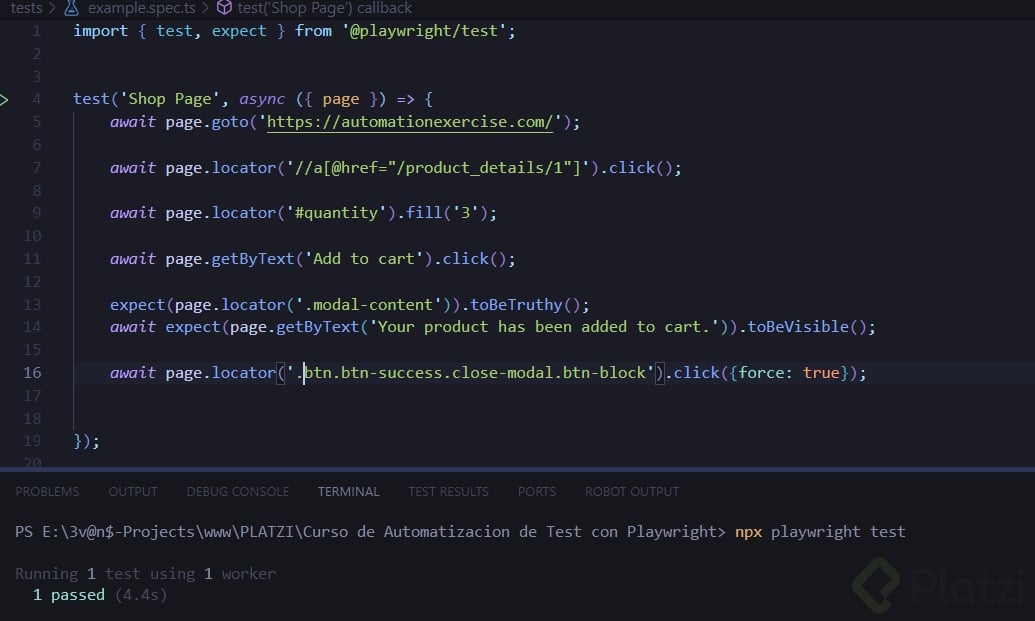Open the 'tests' breadcrumb folder
This screenshot has height=621, width=1035.
(26, 8)
